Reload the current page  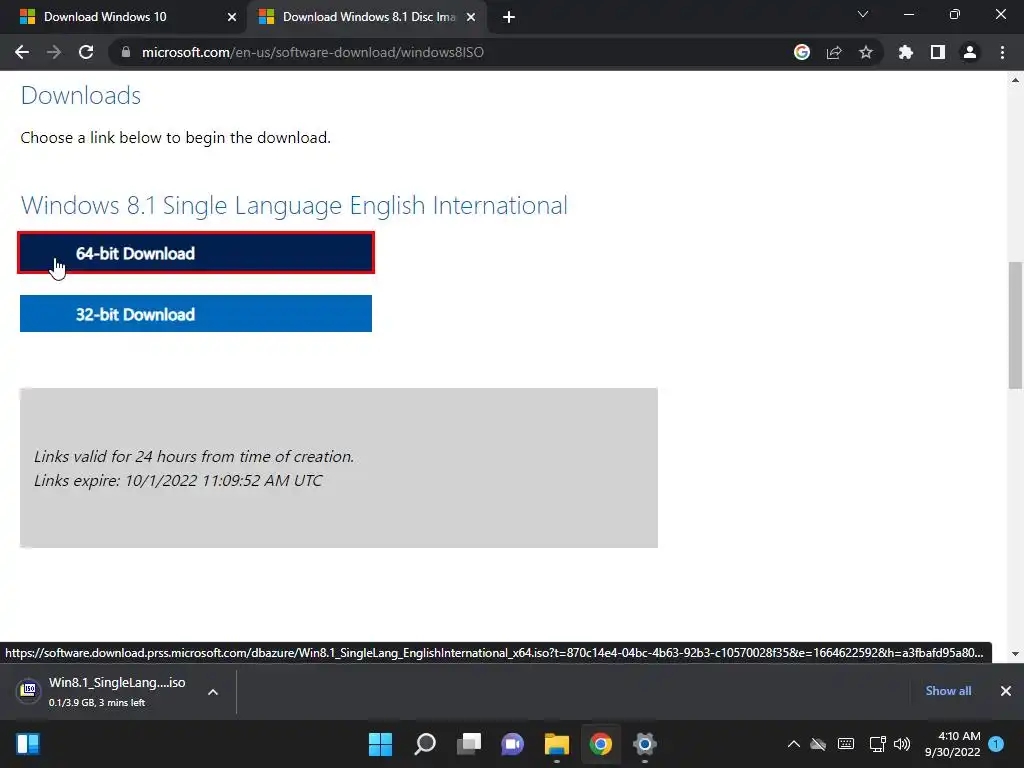tap(86, 52)
